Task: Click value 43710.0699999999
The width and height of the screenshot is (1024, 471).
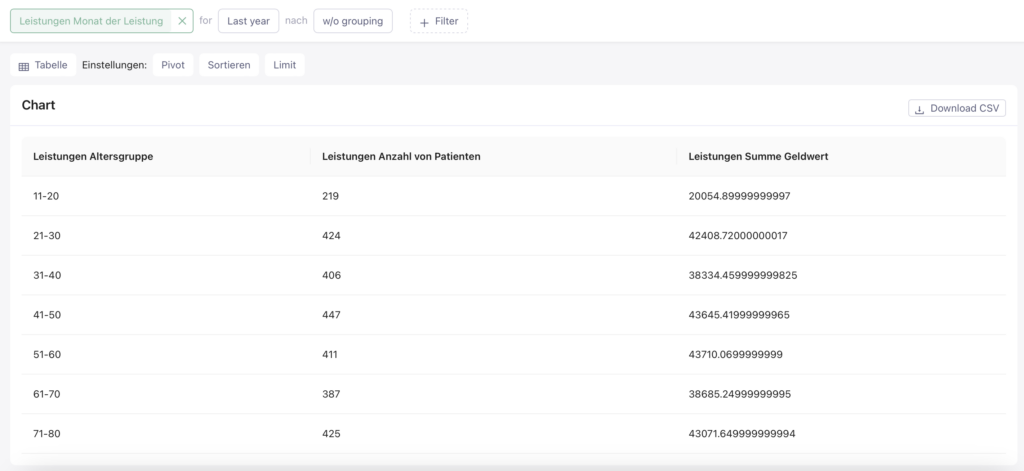Action: (735, 355)
